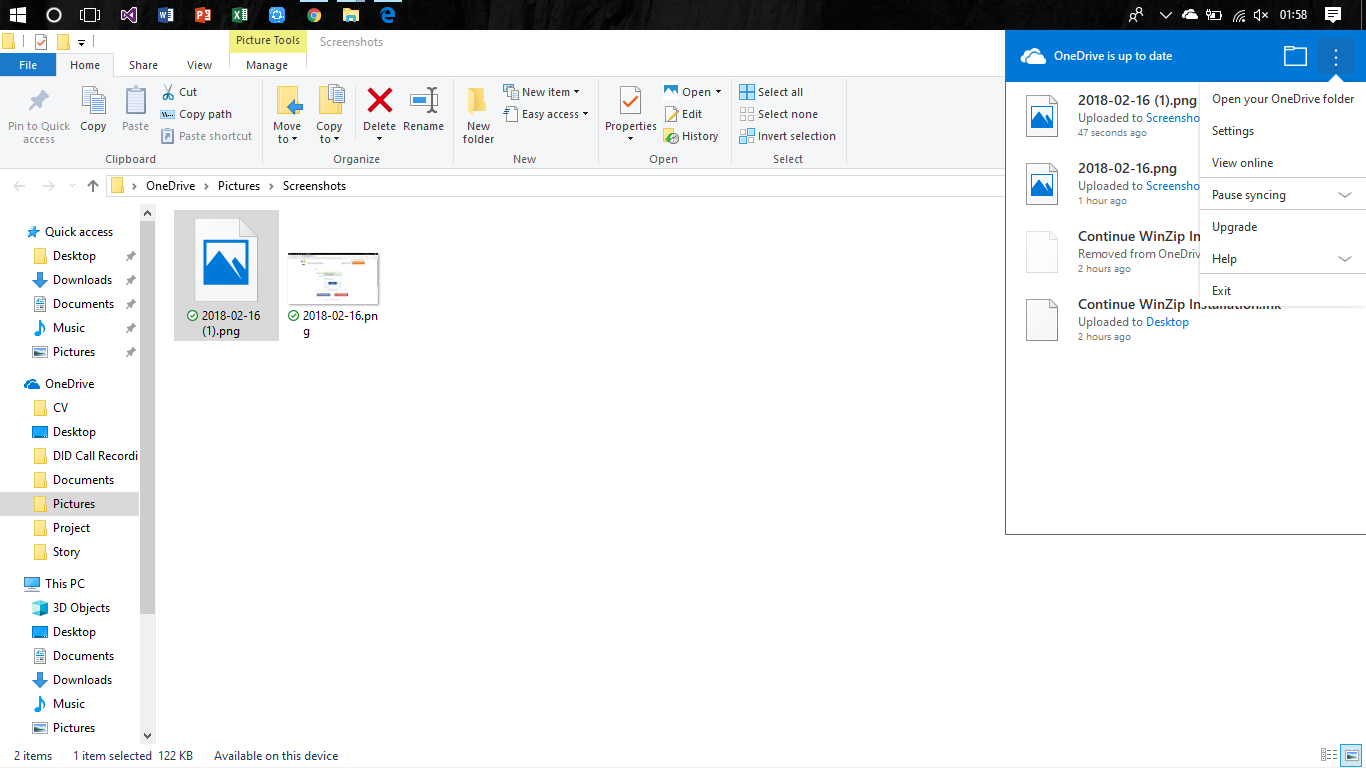Open DID Call Recordings folder
Viewport: 1366px width, 768px height.
(x=95, y=456)
